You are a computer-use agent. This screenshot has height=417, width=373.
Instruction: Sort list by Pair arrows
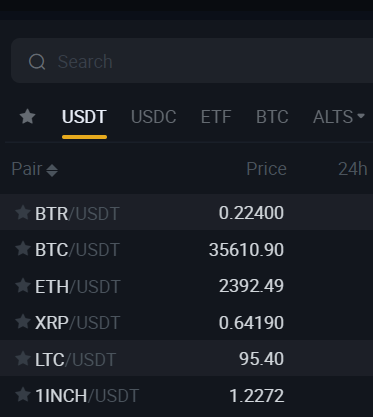click(x=52, y=170)
